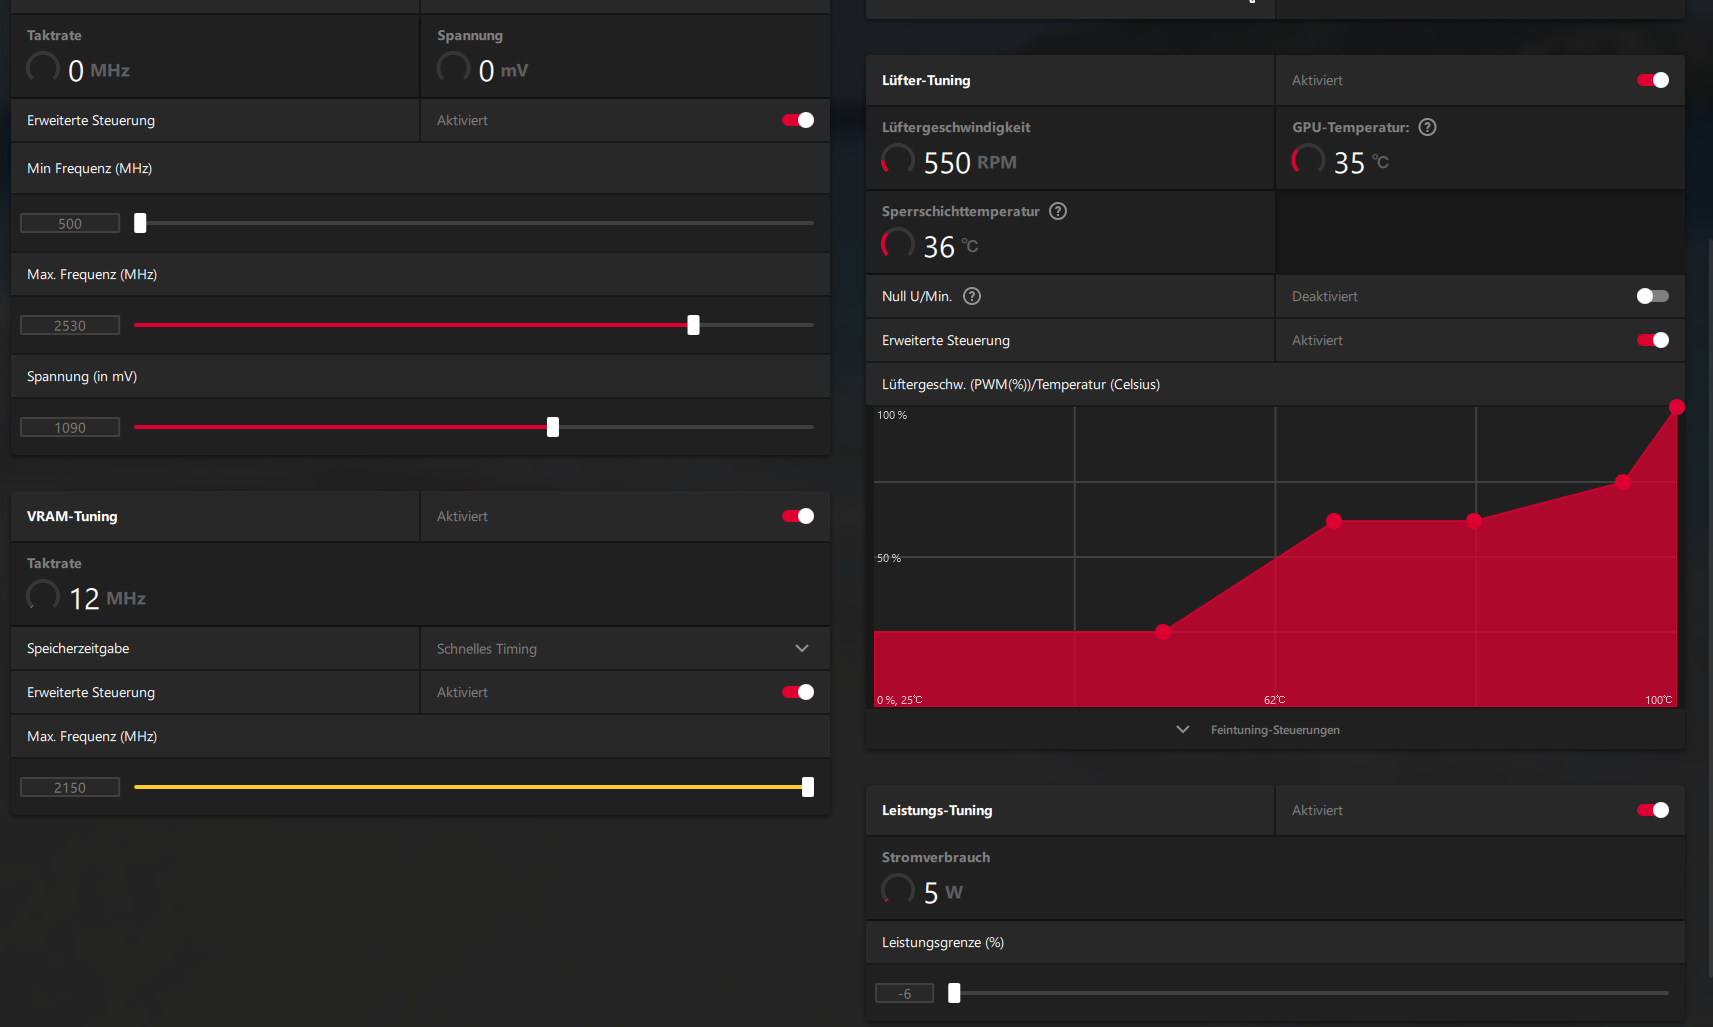This screenshot has width=1713, height=1027.
Task: Click the Leistungs-Tuning heading
Action: 937,810
